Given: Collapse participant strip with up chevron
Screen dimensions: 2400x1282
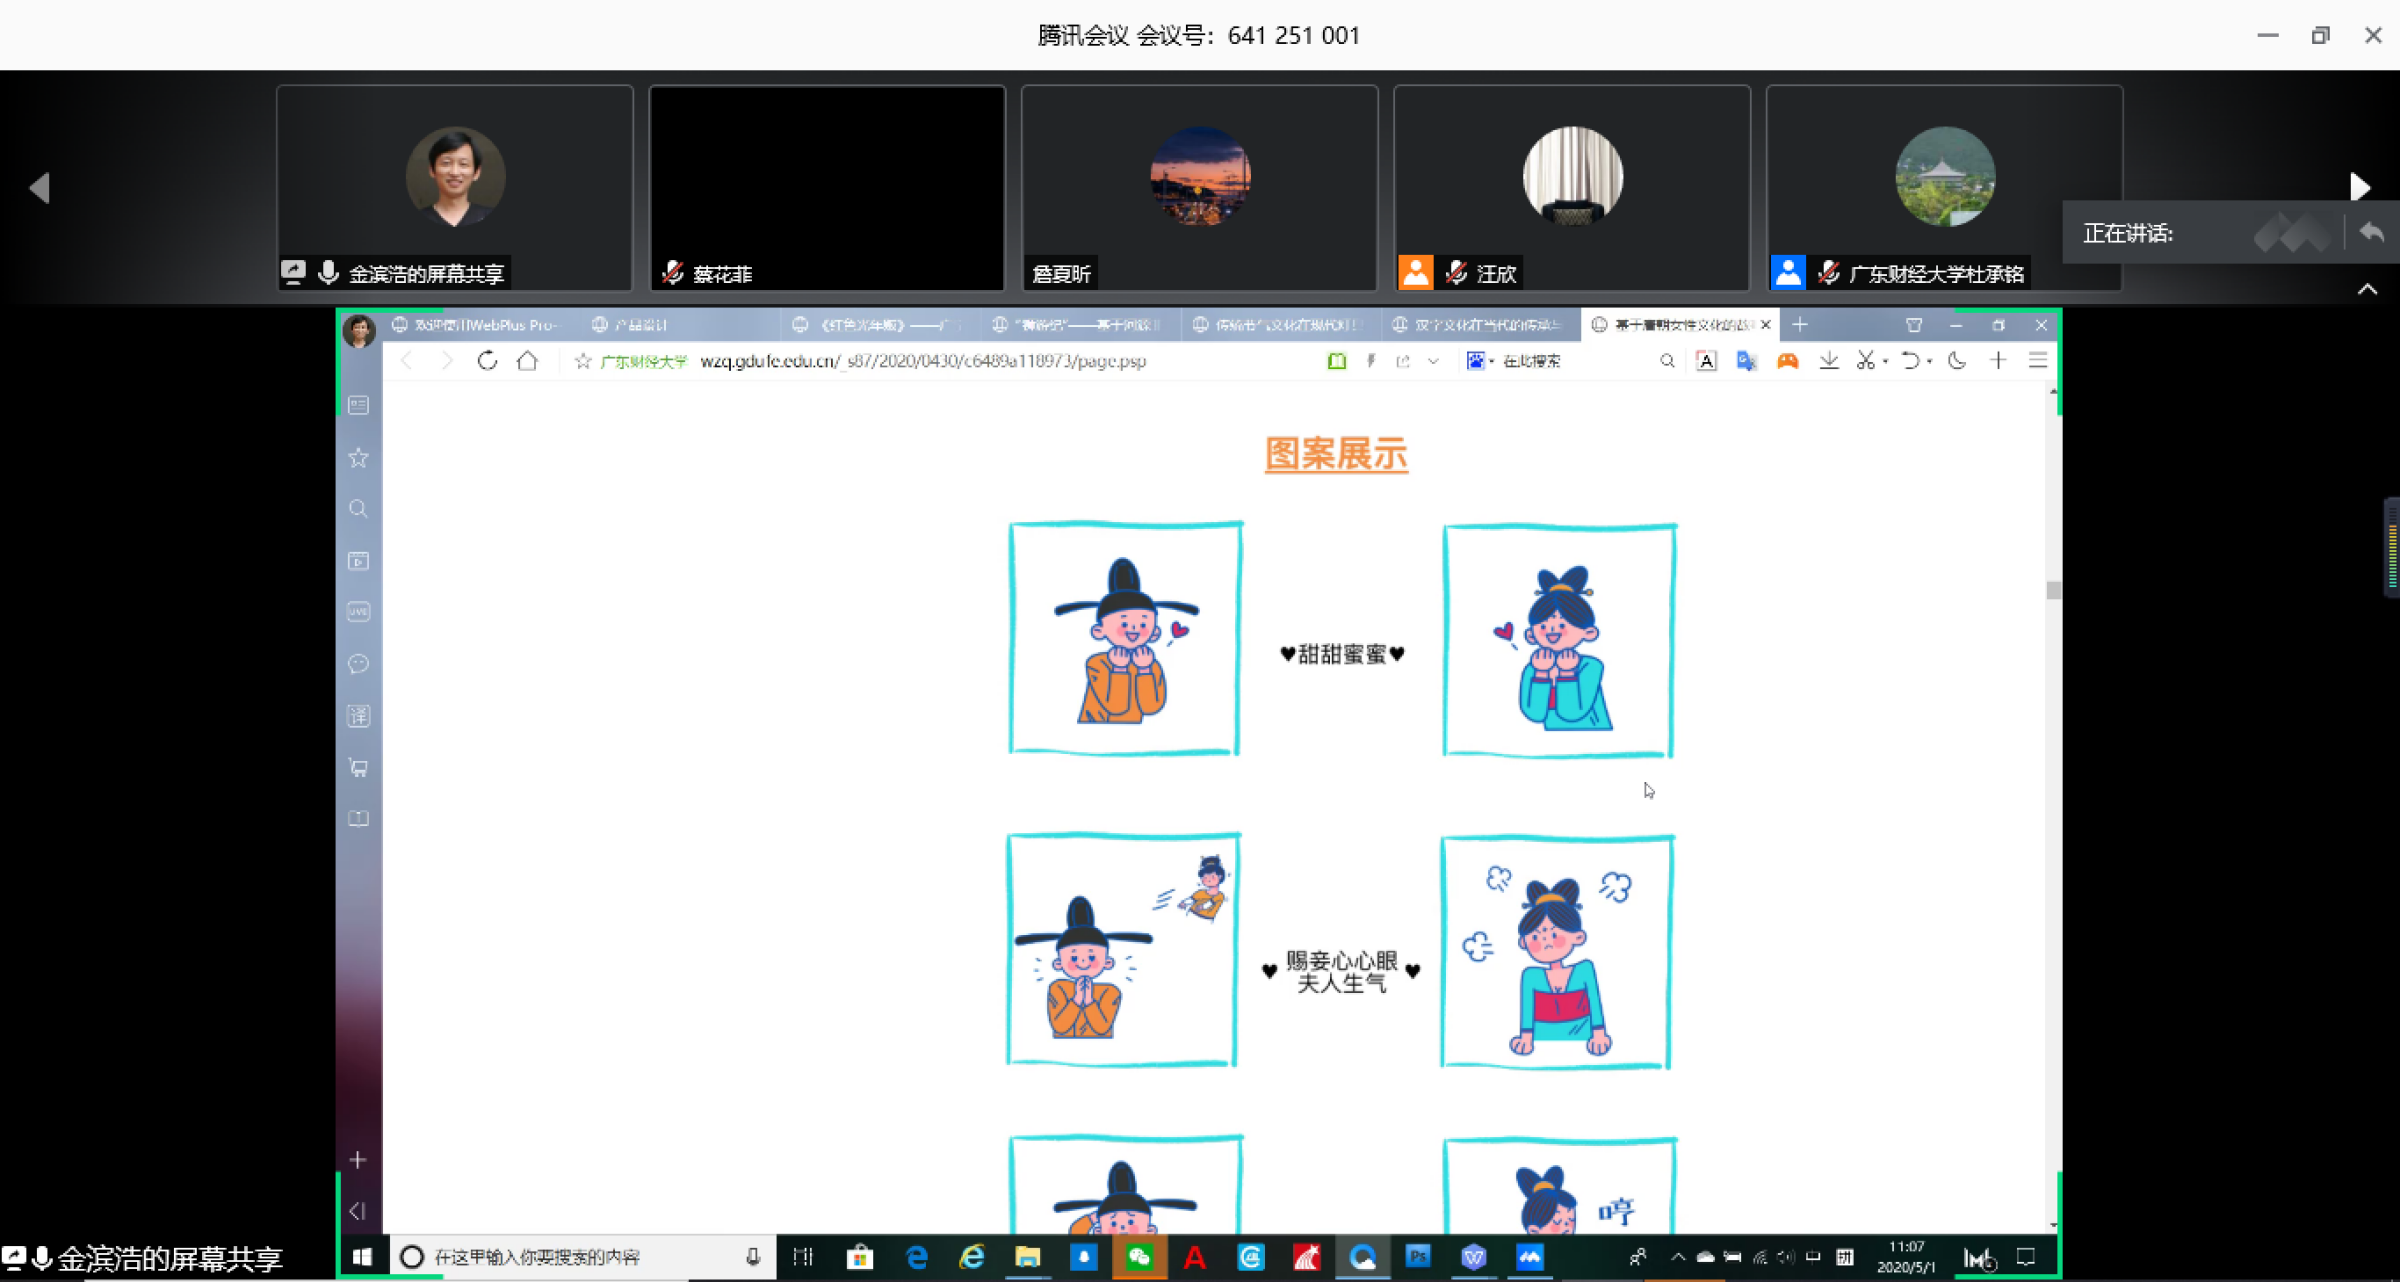Looking at the screenshot, I should point(2367,289).
